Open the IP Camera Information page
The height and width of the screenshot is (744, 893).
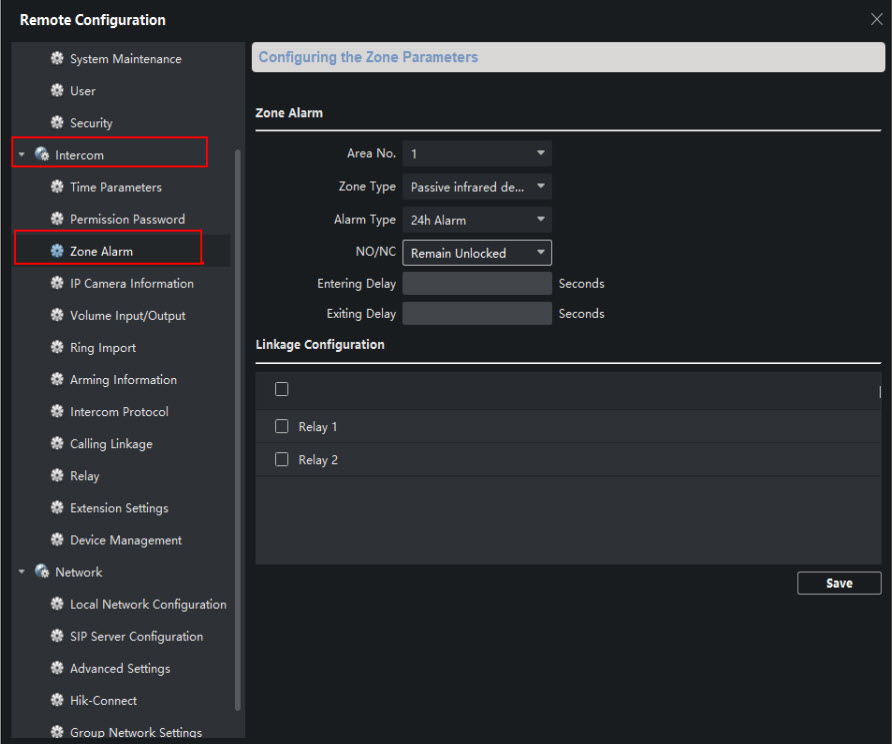click(131, 284)
